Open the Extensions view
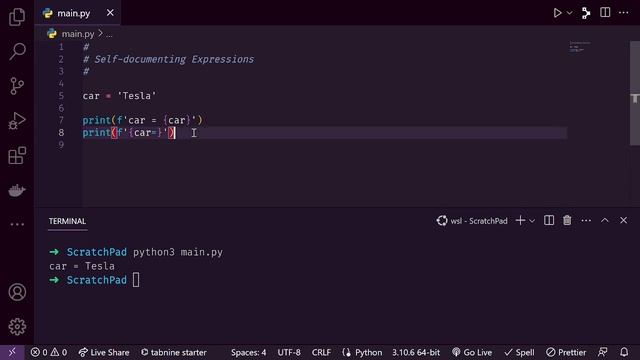The image size is (640, 360). tap(17, 156)
